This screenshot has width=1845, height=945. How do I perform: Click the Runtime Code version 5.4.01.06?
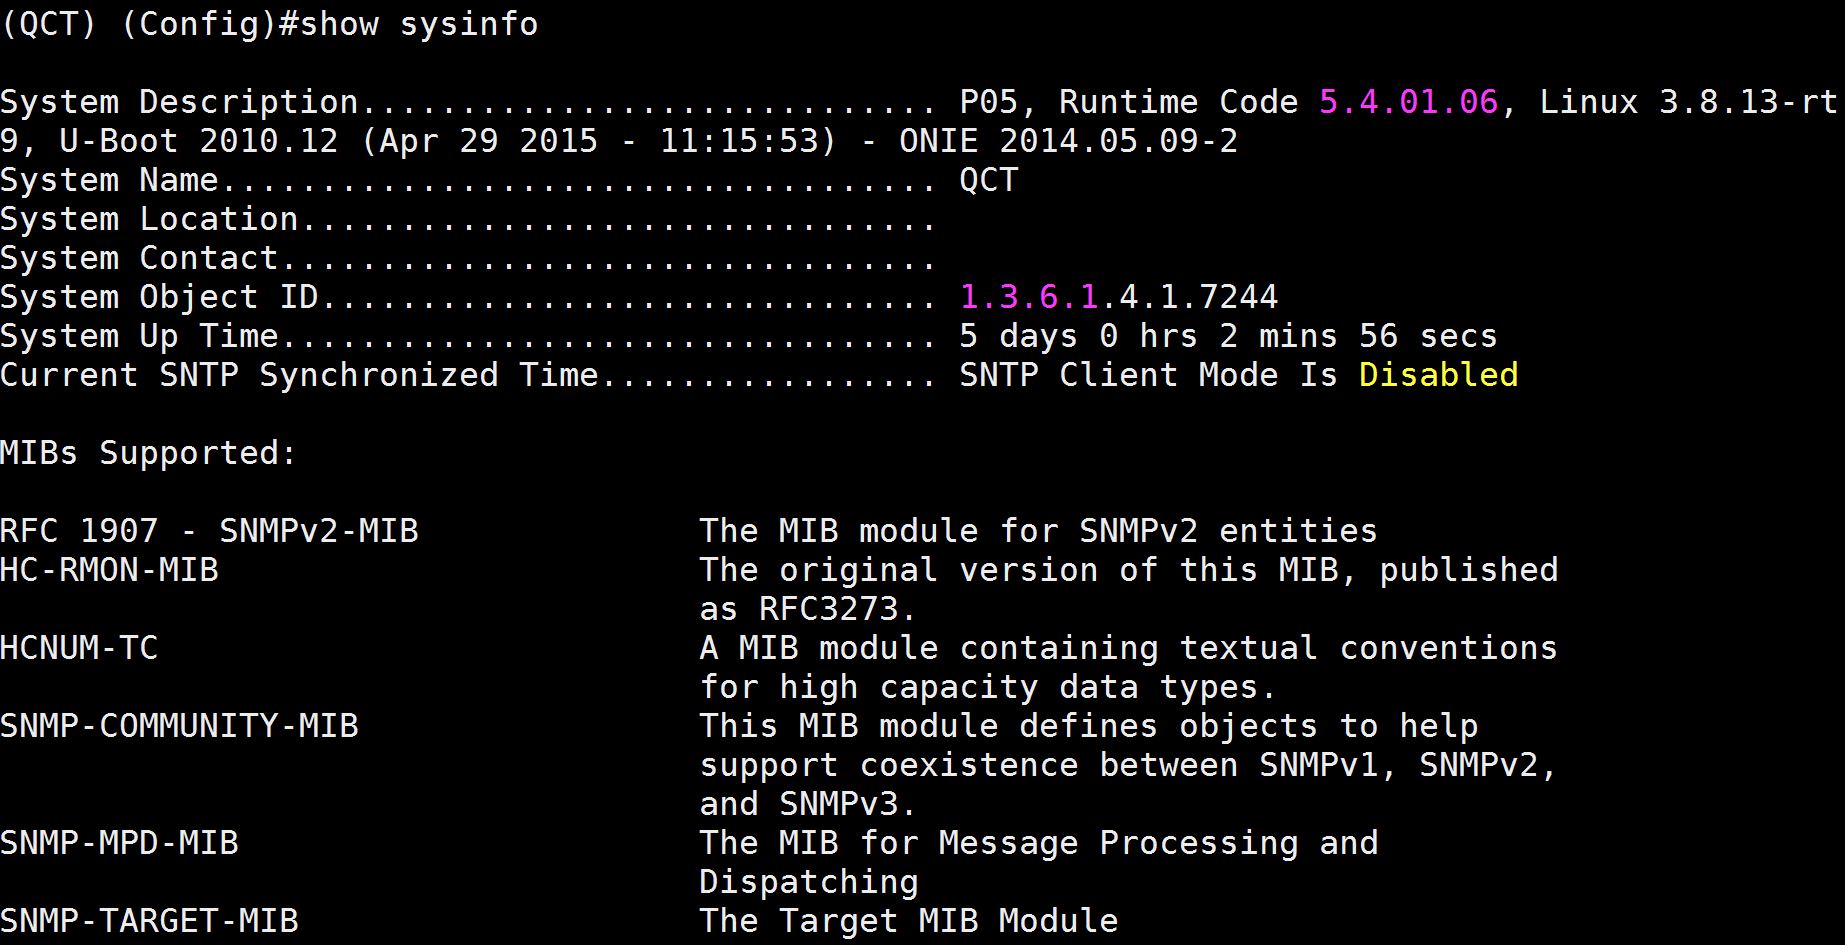click(x=1408, y=102)
